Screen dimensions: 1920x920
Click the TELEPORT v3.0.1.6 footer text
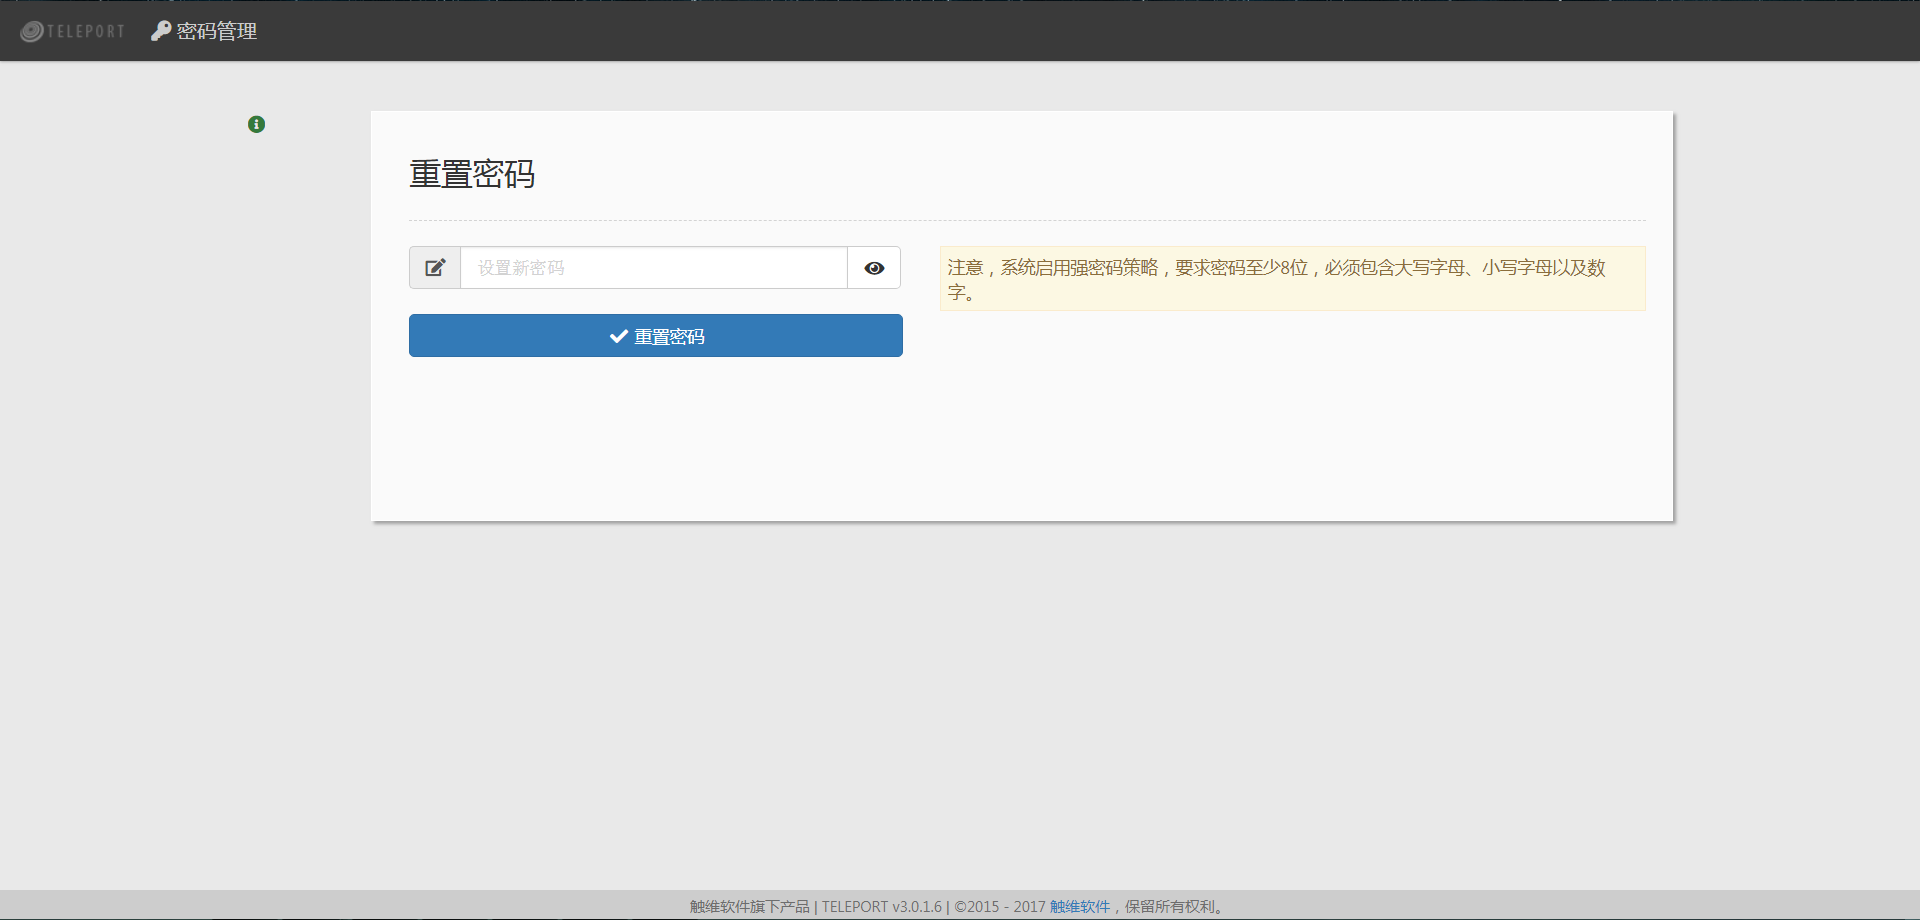[x=882, y=907]
